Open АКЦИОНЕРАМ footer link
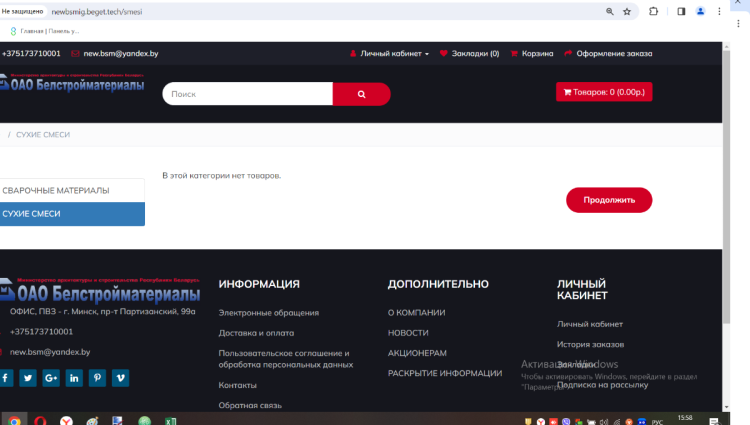The image size is (750, 425). click(417, 353)
